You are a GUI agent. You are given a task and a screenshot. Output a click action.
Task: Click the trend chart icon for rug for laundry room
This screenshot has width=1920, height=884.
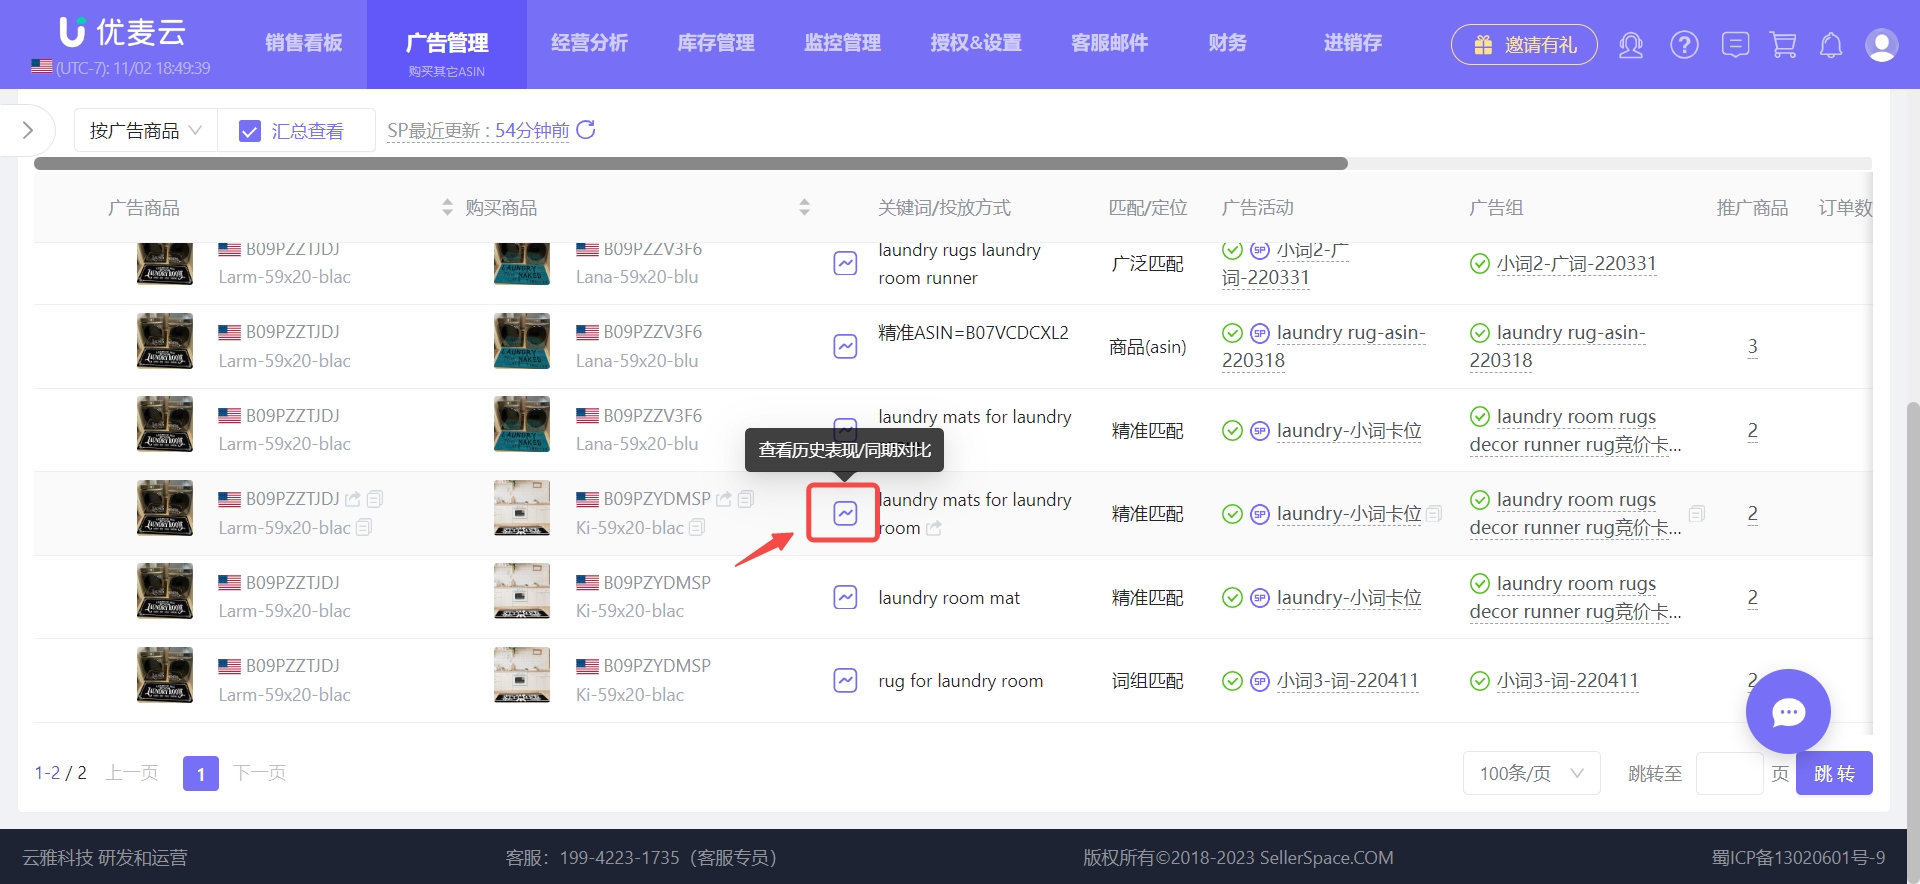pos(845,681)
